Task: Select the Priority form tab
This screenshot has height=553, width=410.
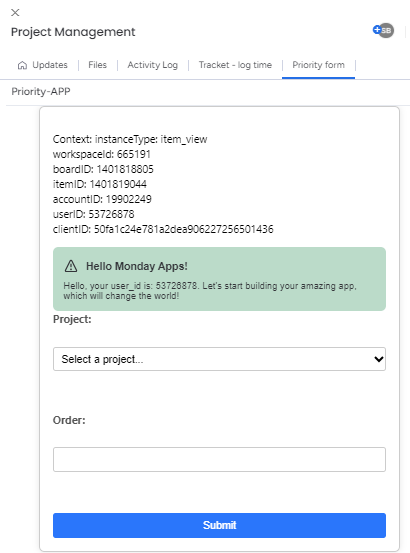Action: click(318, 65)
